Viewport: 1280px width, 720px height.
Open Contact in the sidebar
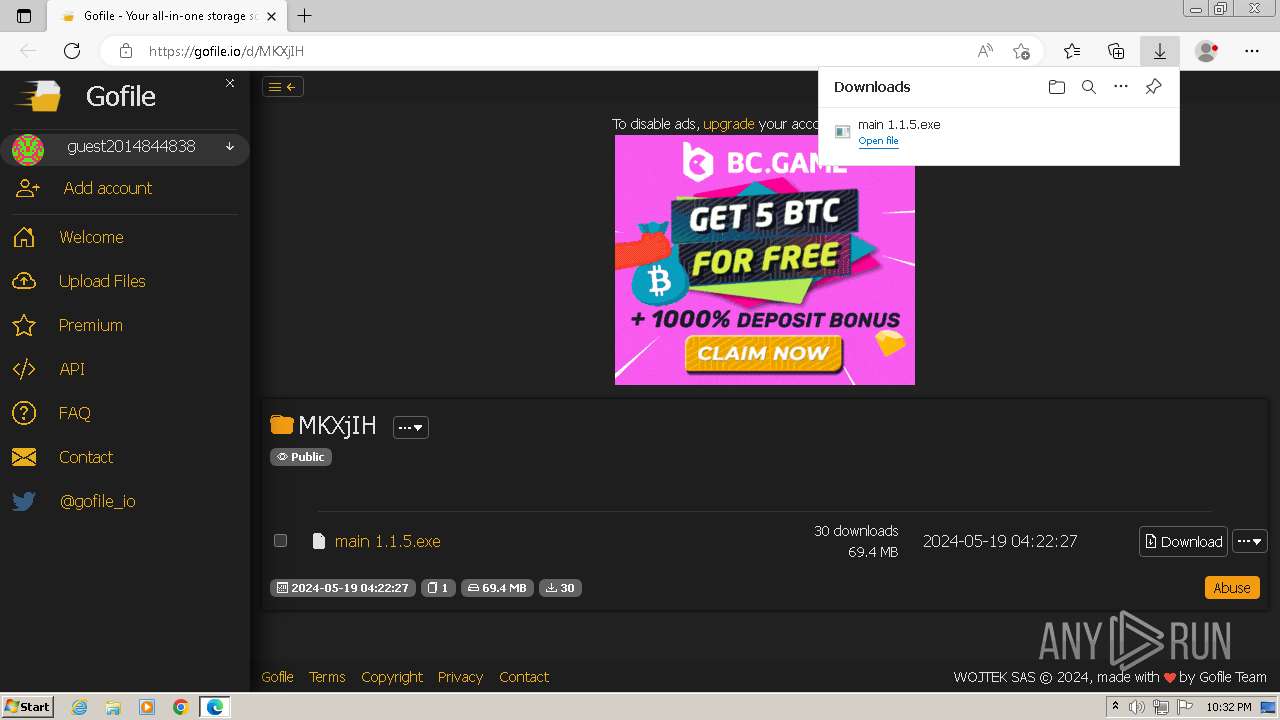pyautogui.click(x=86, y=457)
